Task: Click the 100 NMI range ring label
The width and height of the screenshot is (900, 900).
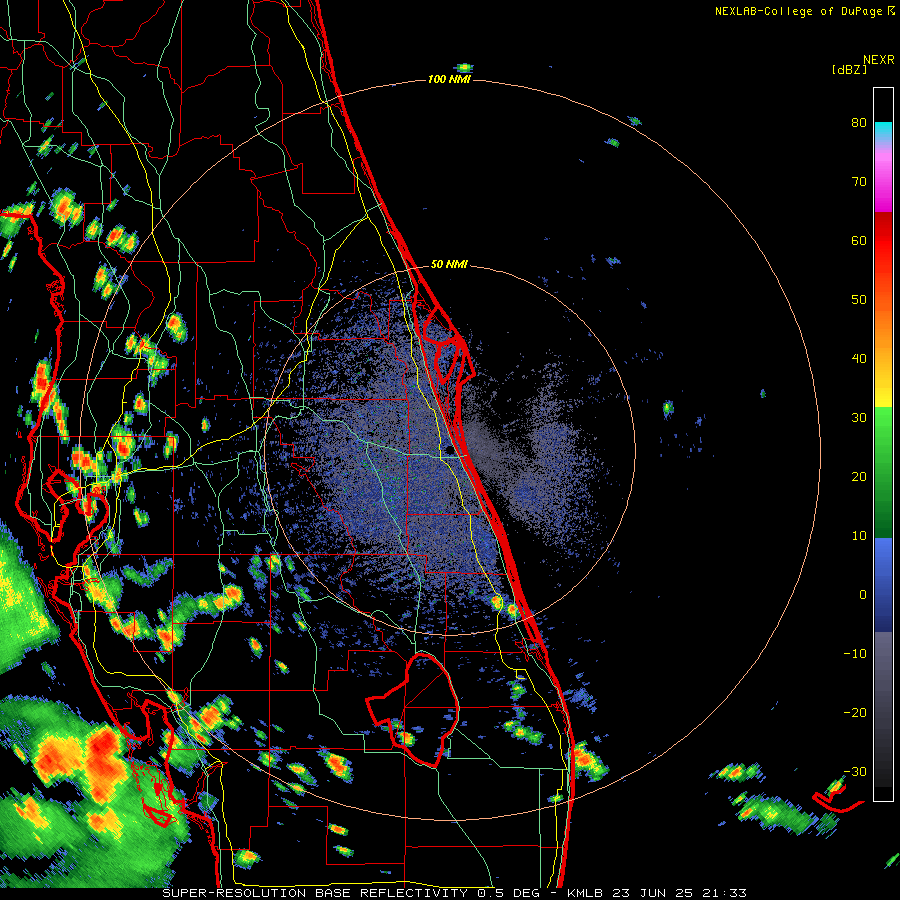Action: click(449, 79)
